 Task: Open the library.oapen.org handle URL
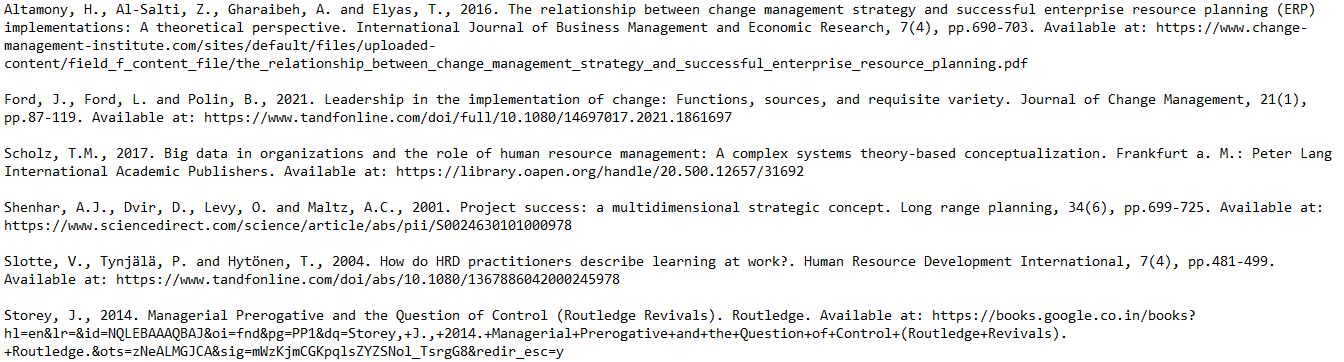click(x=600, y=171)
